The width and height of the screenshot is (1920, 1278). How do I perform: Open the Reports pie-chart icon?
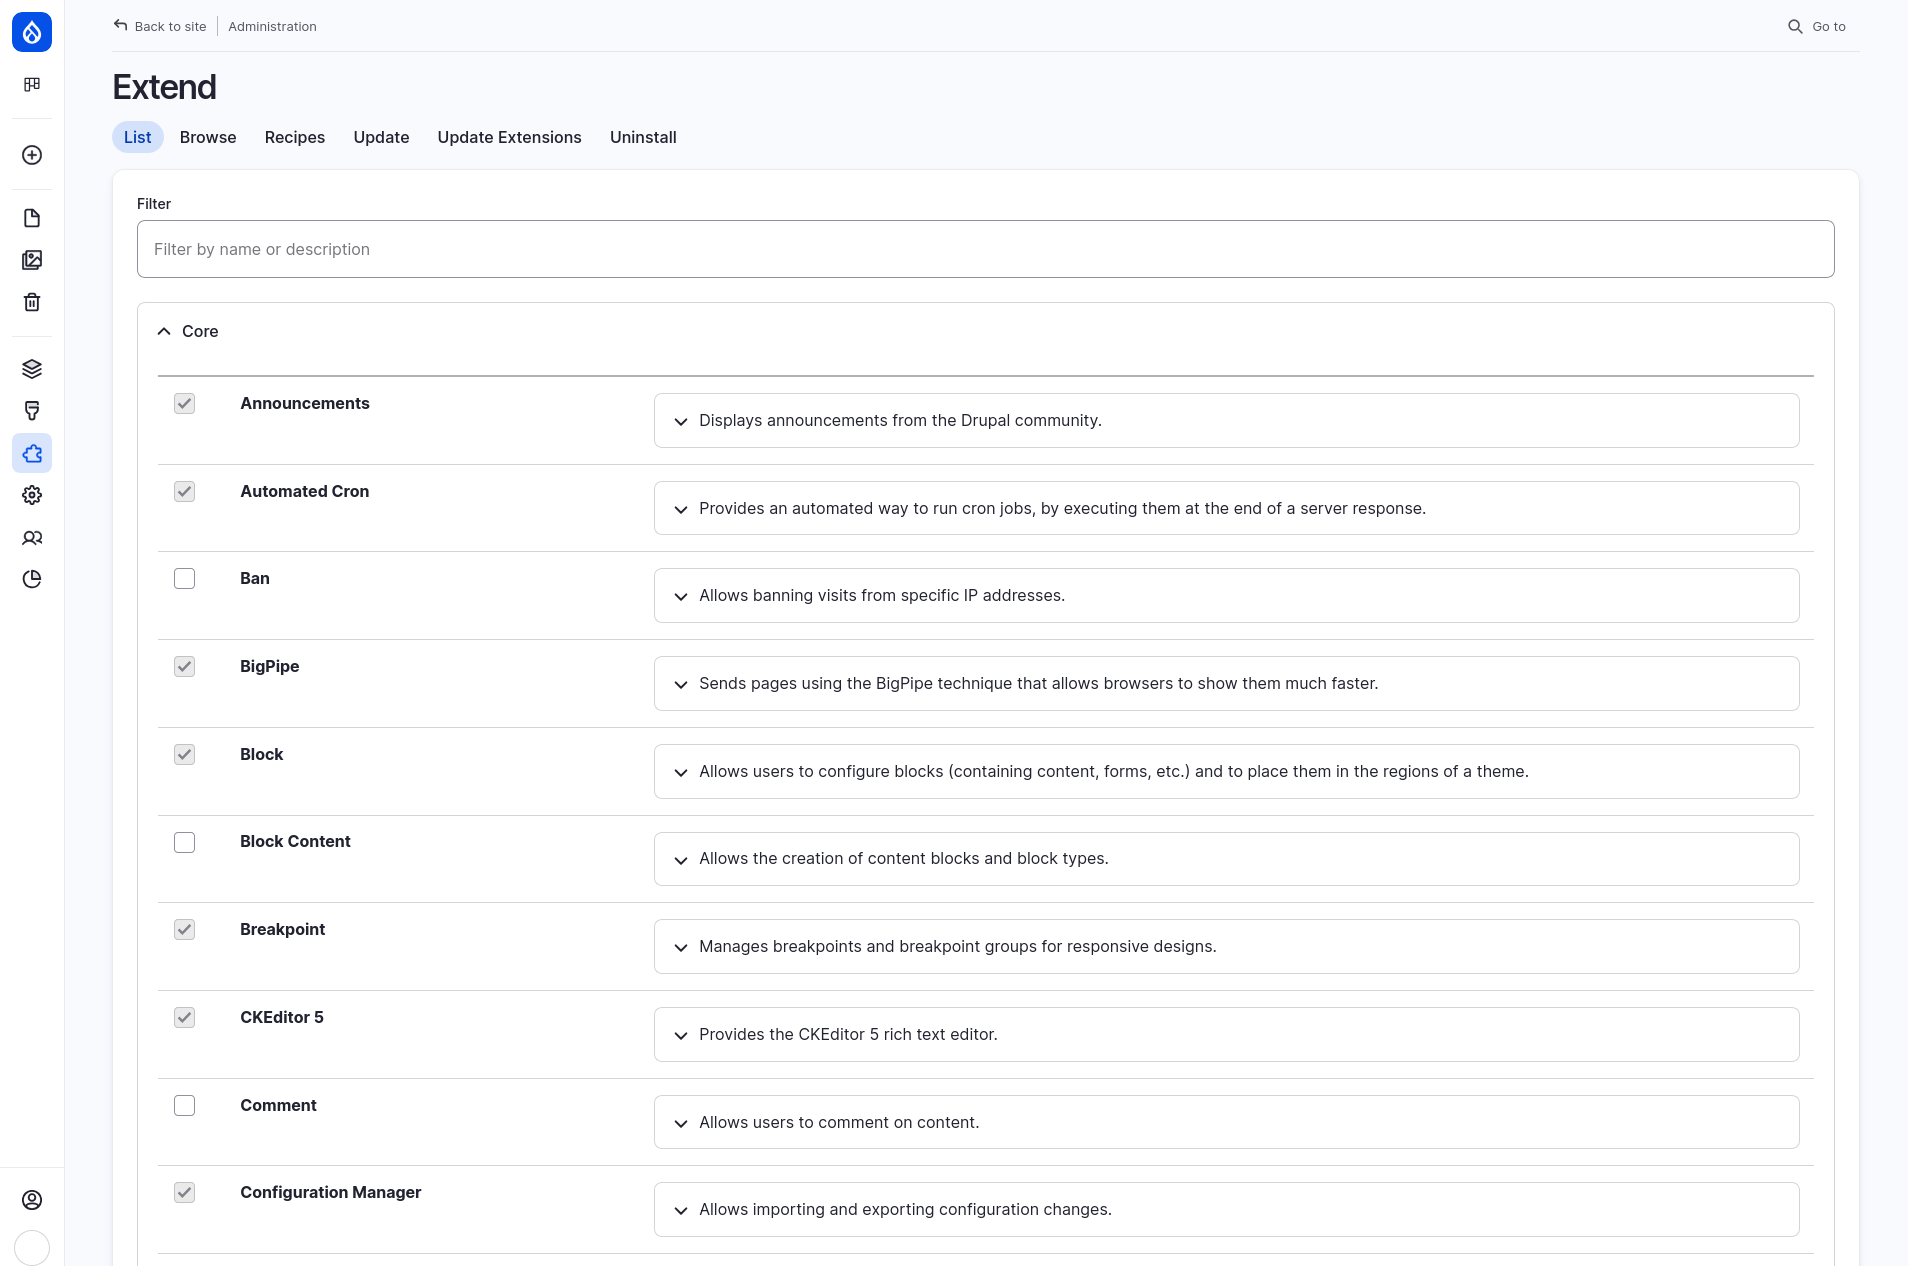(x=32, y=579)
